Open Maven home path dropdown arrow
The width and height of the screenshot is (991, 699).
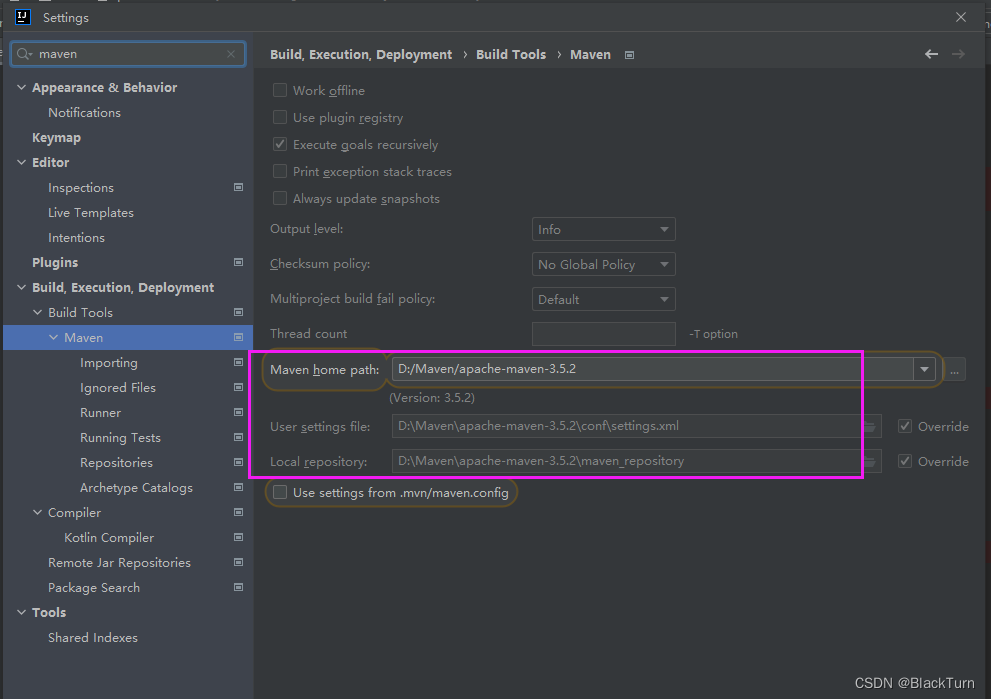tap(924, 369)
